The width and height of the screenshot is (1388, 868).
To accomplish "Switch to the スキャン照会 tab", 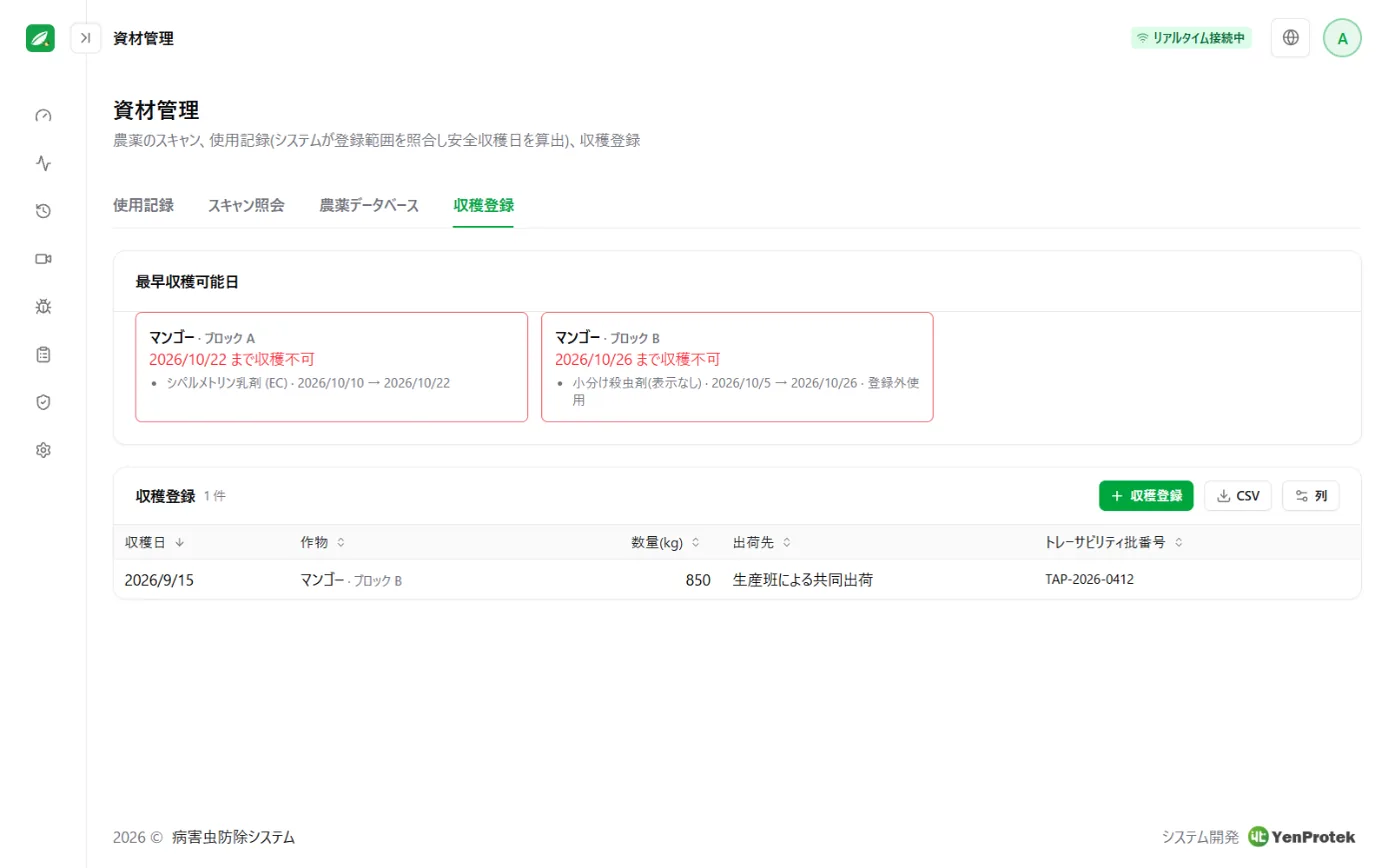I will [x=246, y=205].
